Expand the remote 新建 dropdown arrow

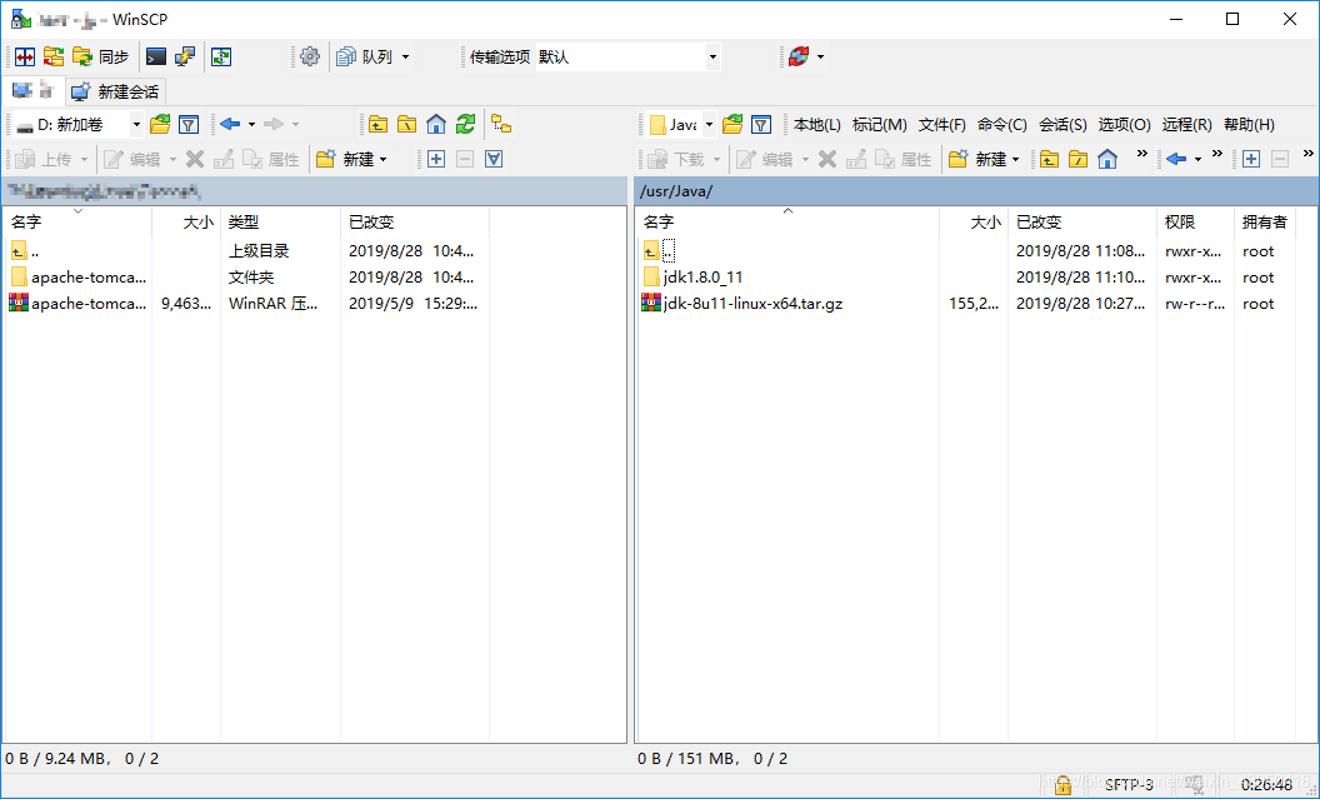pos(1015,159)
